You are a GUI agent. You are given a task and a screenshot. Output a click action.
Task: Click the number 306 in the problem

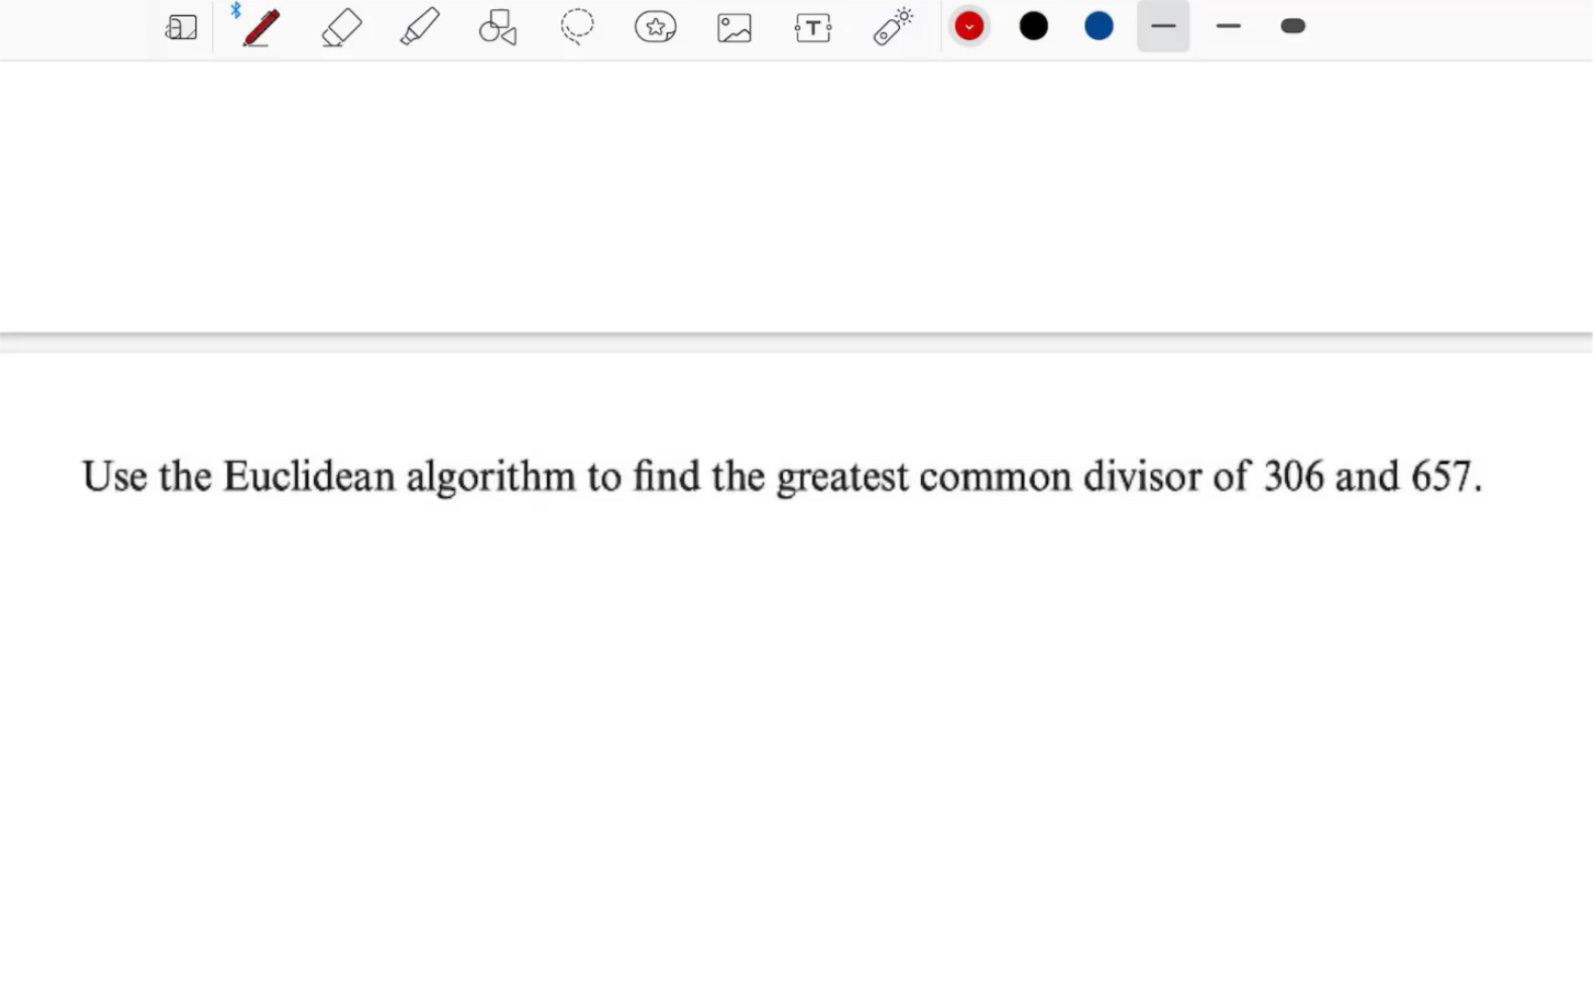click(x=1294, y=476)
